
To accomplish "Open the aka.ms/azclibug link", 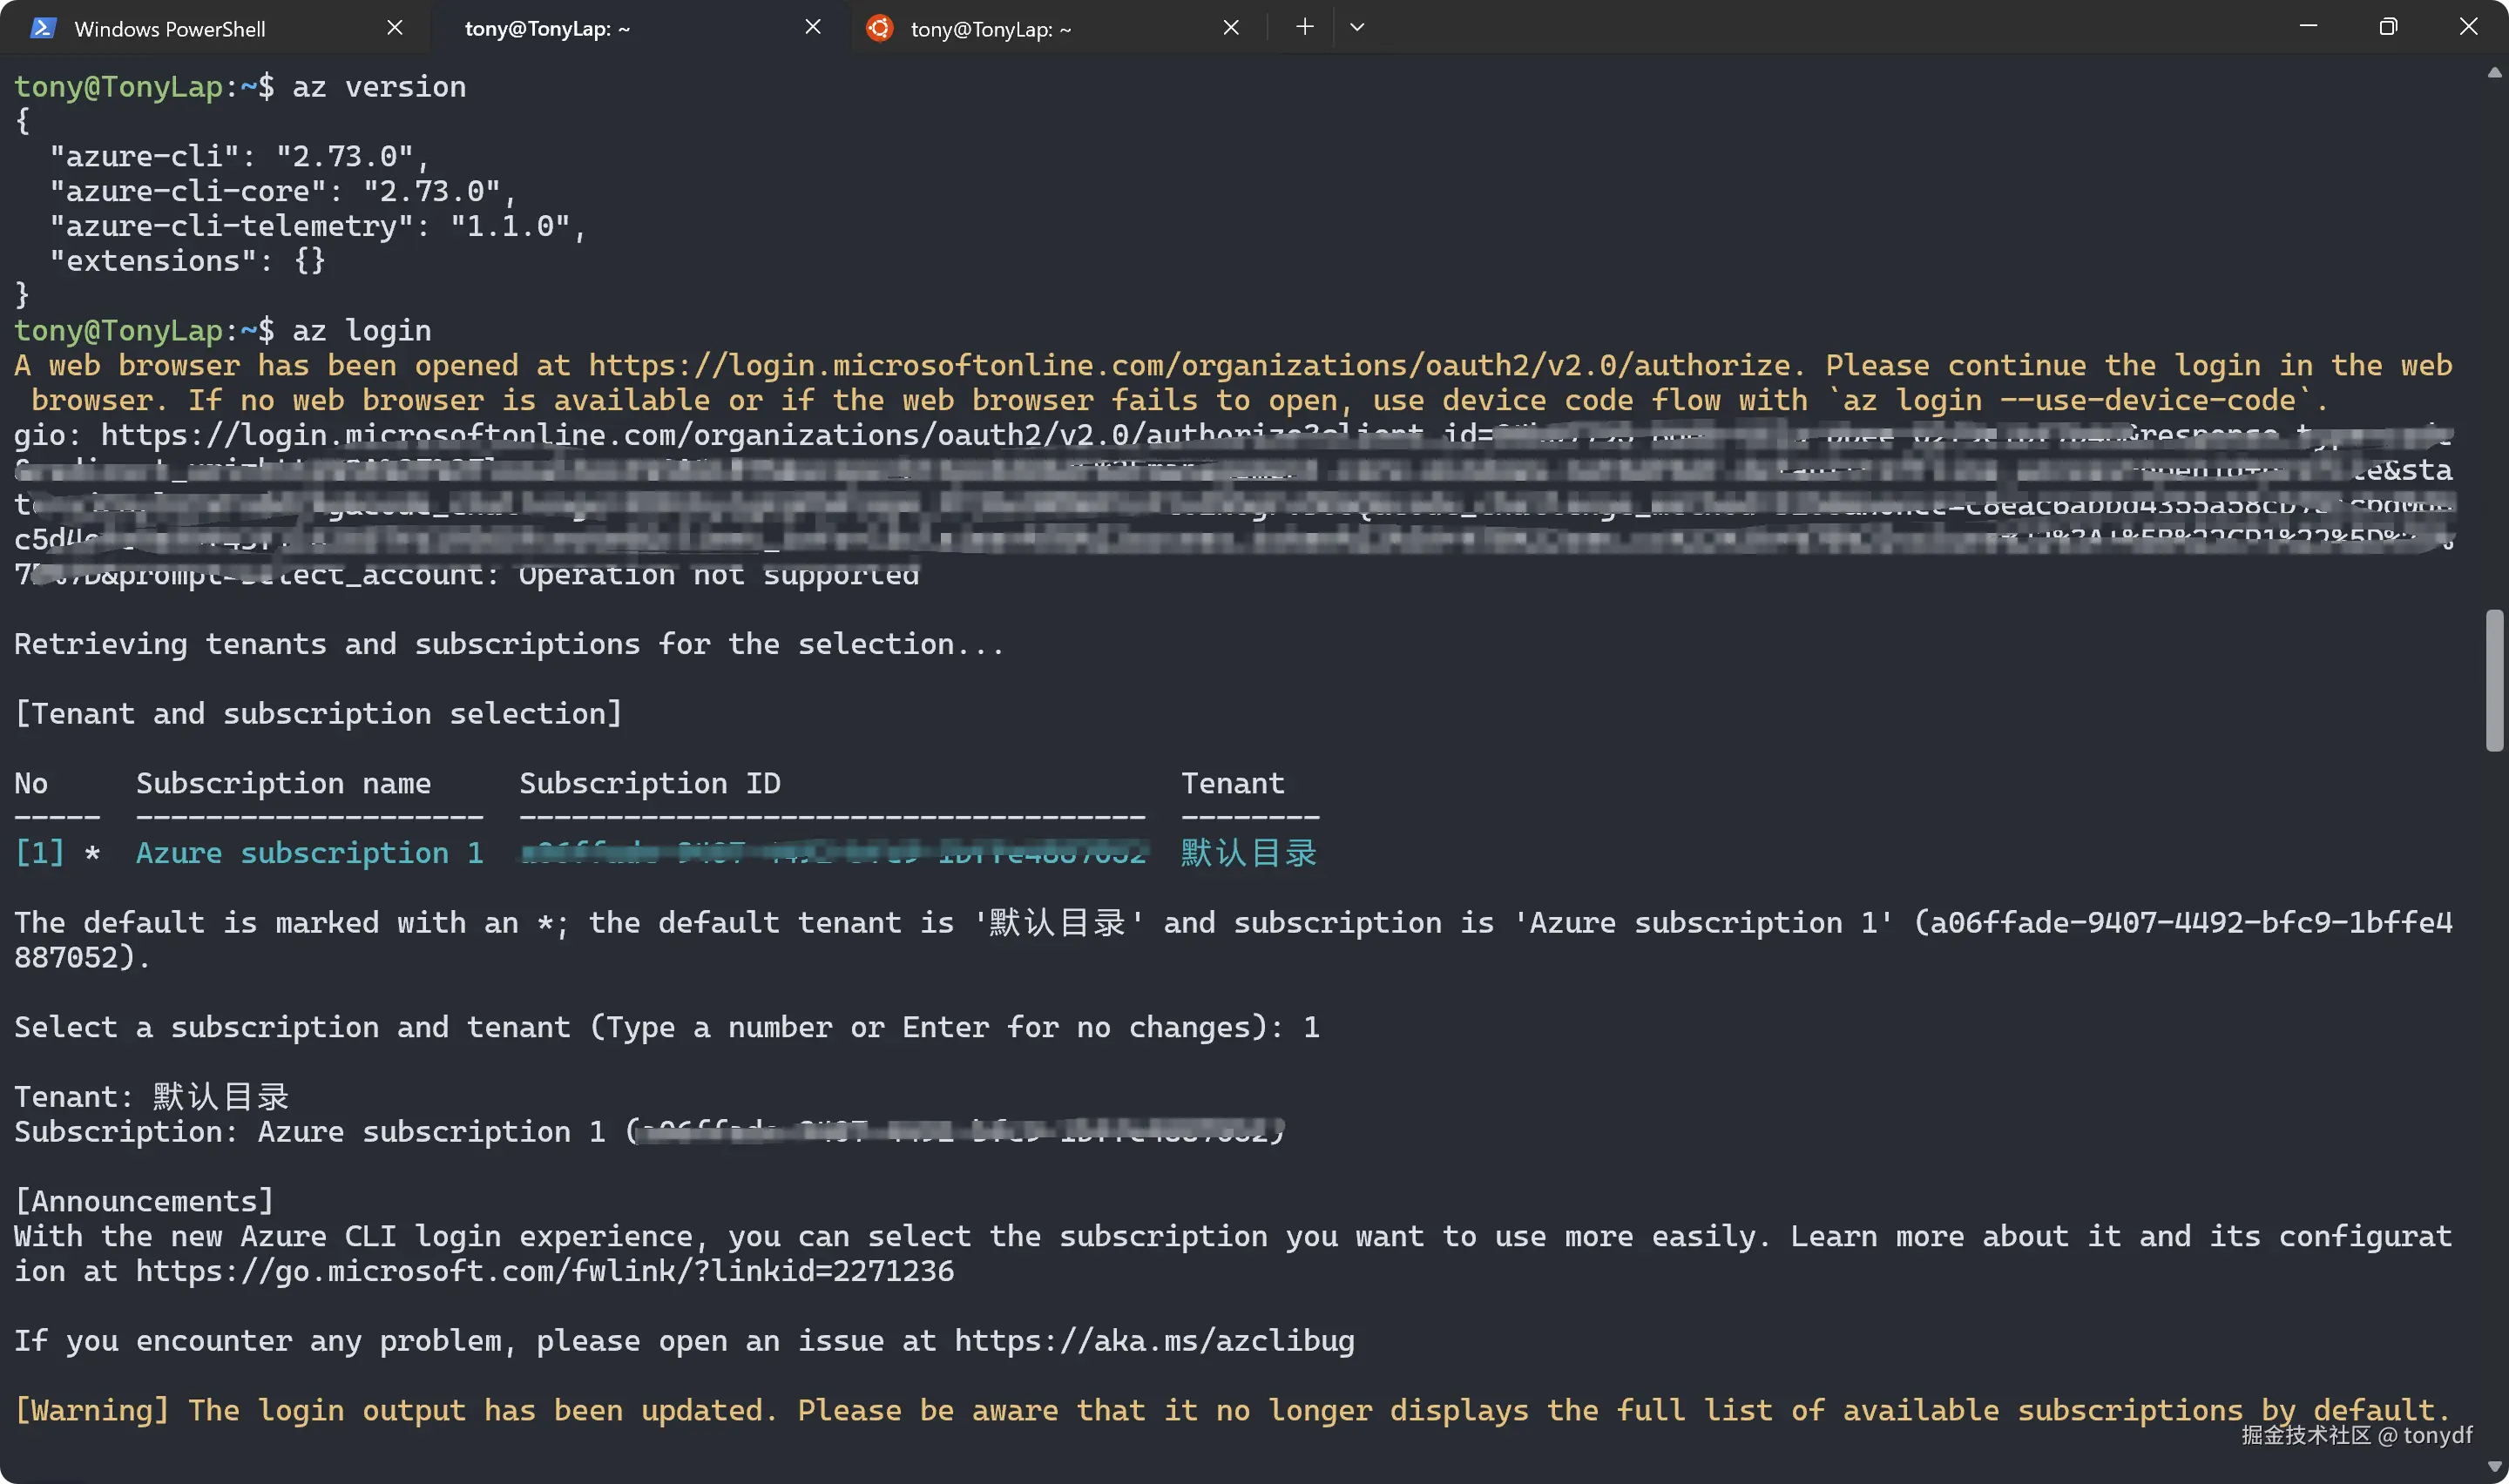I will click(1154, 1340).
